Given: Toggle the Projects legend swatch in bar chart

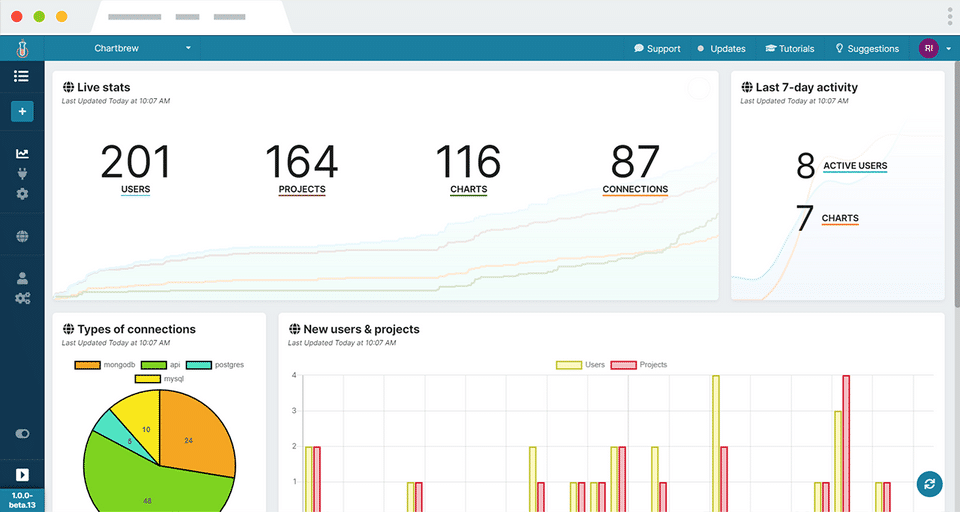Looking at the screenshot, I should point(623,365).
